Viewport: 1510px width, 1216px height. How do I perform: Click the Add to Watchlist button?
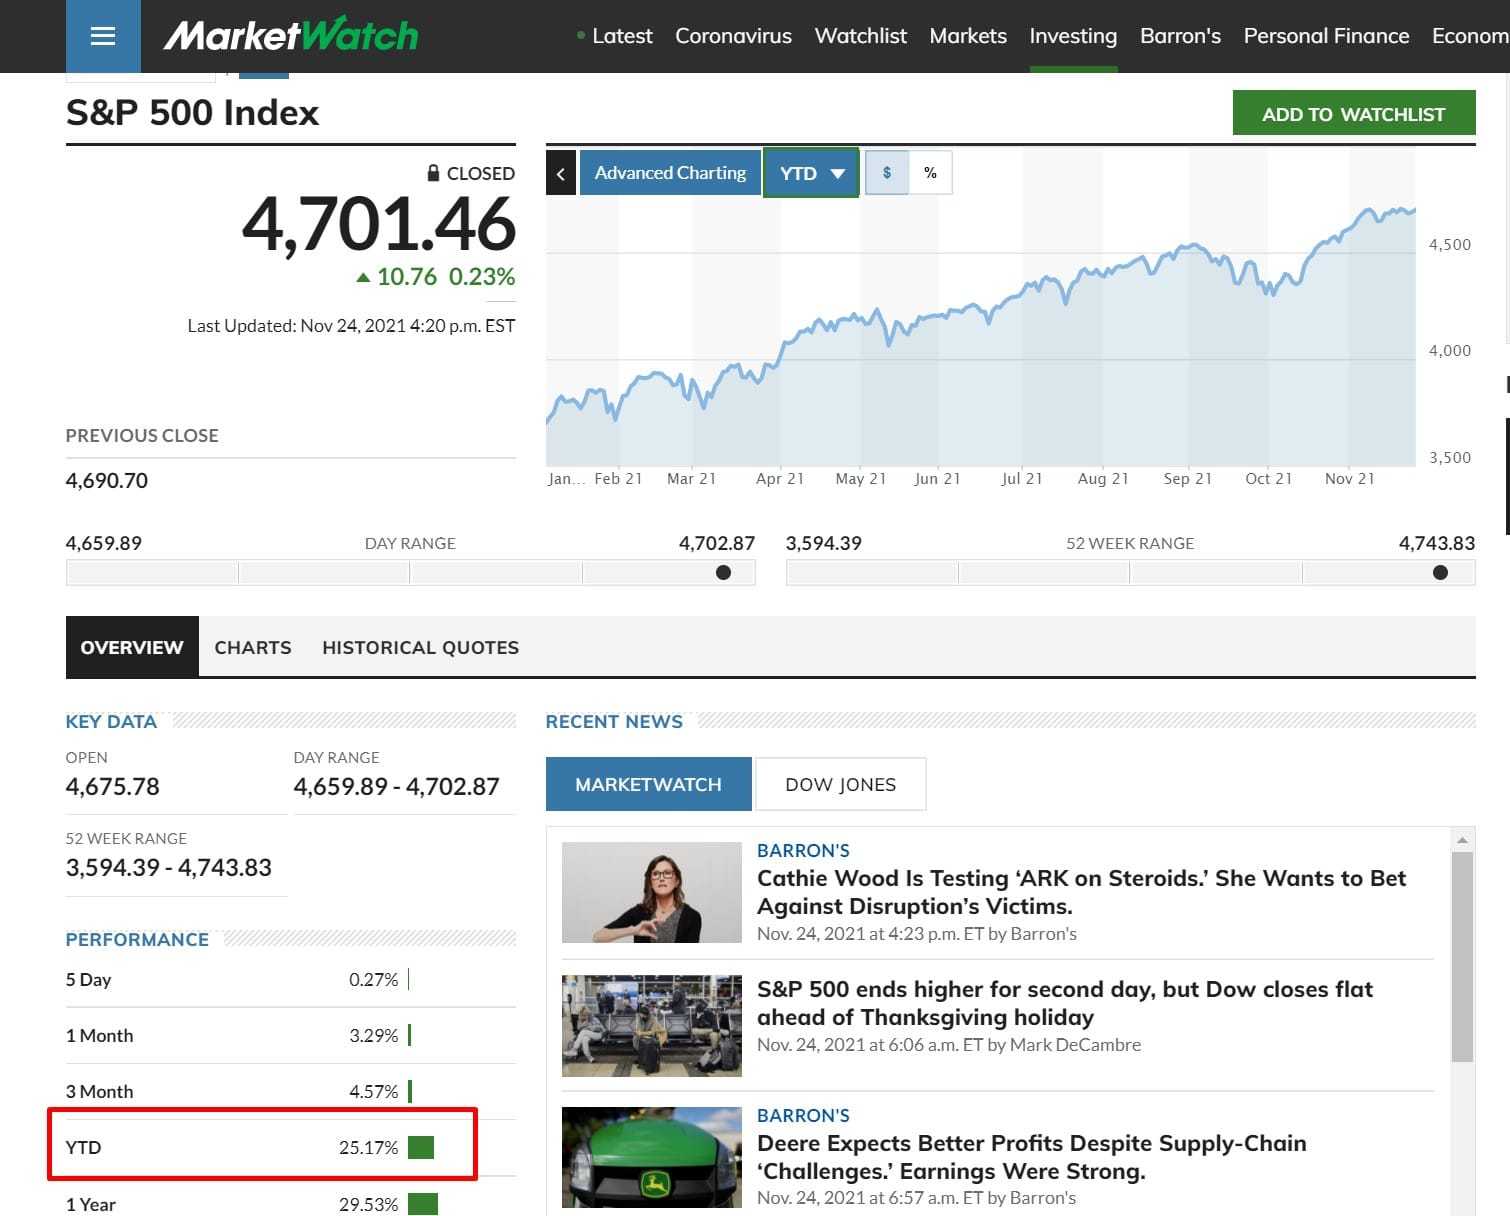(x=1353, y=114)
